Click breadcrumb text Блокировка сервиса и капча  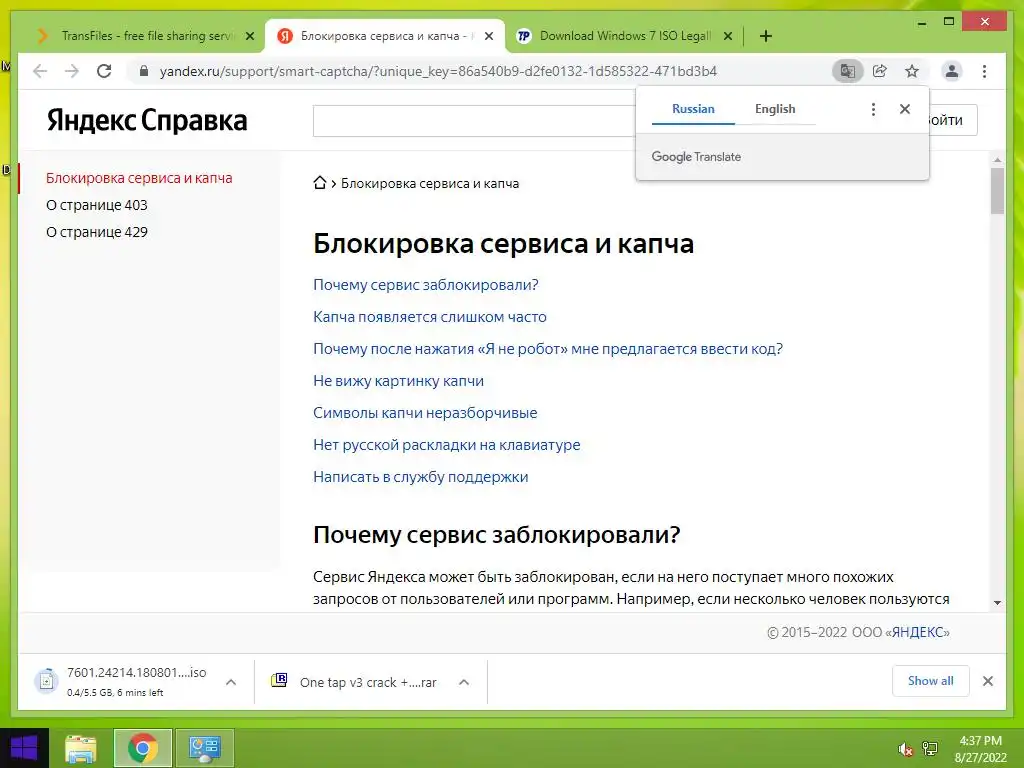point(430,184)
